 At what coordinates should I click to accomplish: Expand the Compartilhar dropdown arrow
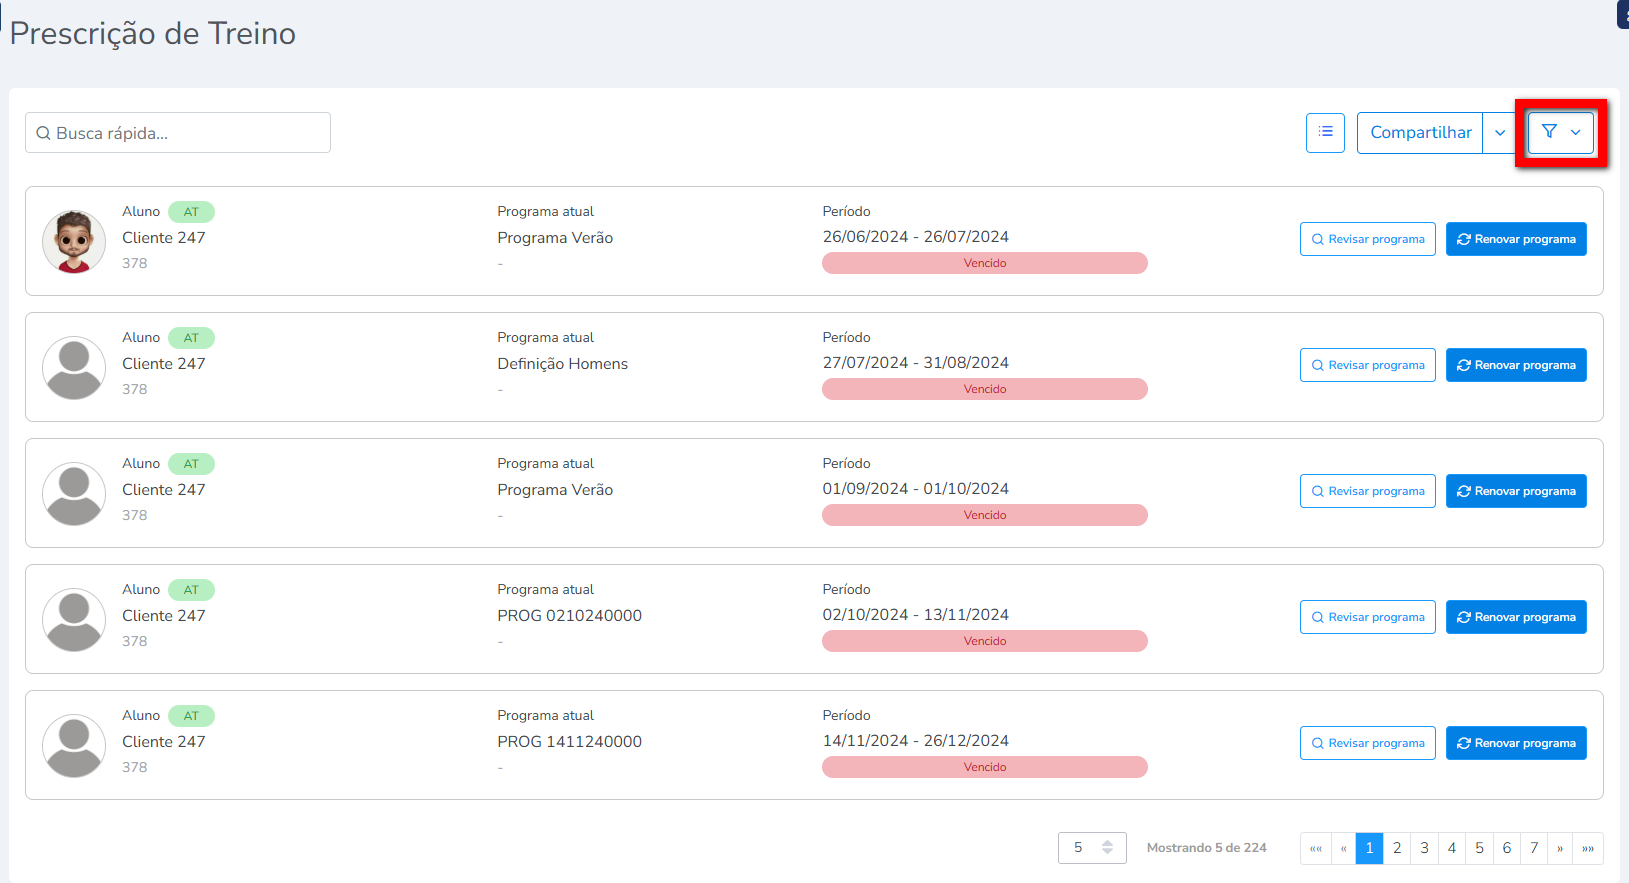1500,133
